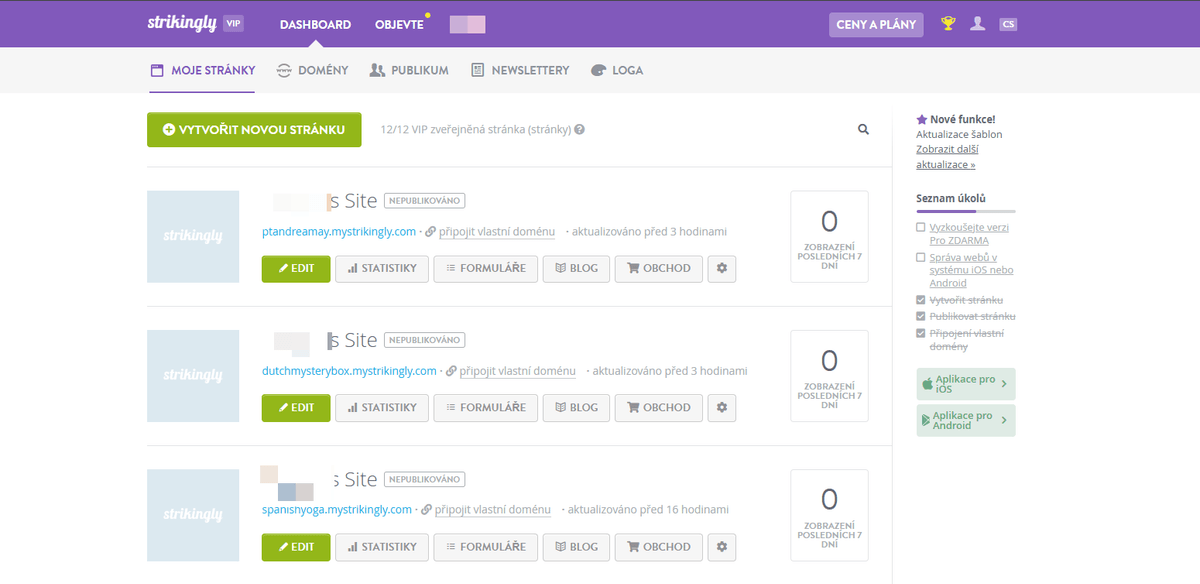Switch to the Newslettery tab
Viewport: 1200px width, 584px height.
pos(520,70)
